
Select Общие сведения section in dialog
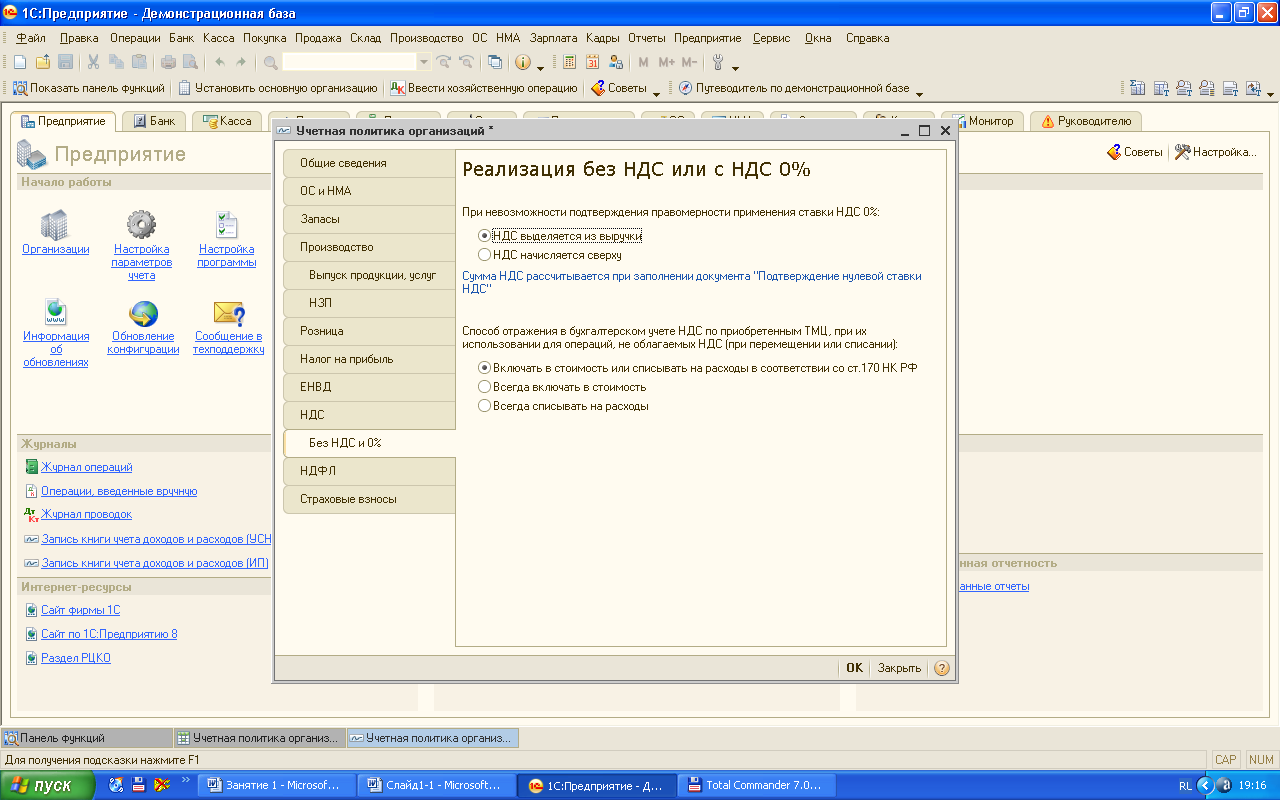369,163
